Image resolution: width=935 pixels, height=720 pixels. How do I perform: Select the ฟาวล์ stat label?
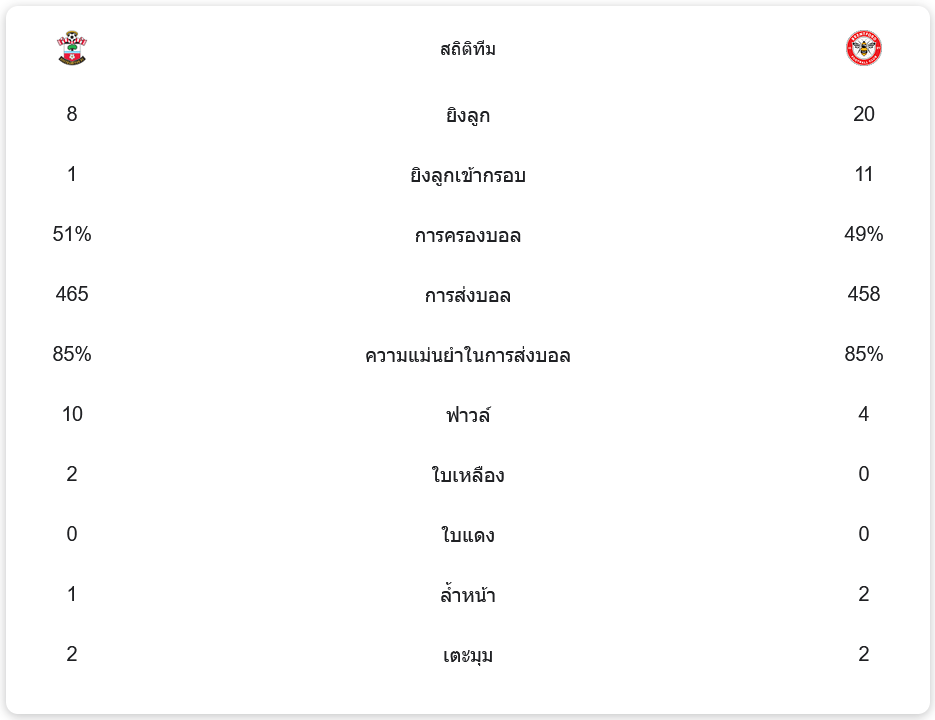(468, 415)
